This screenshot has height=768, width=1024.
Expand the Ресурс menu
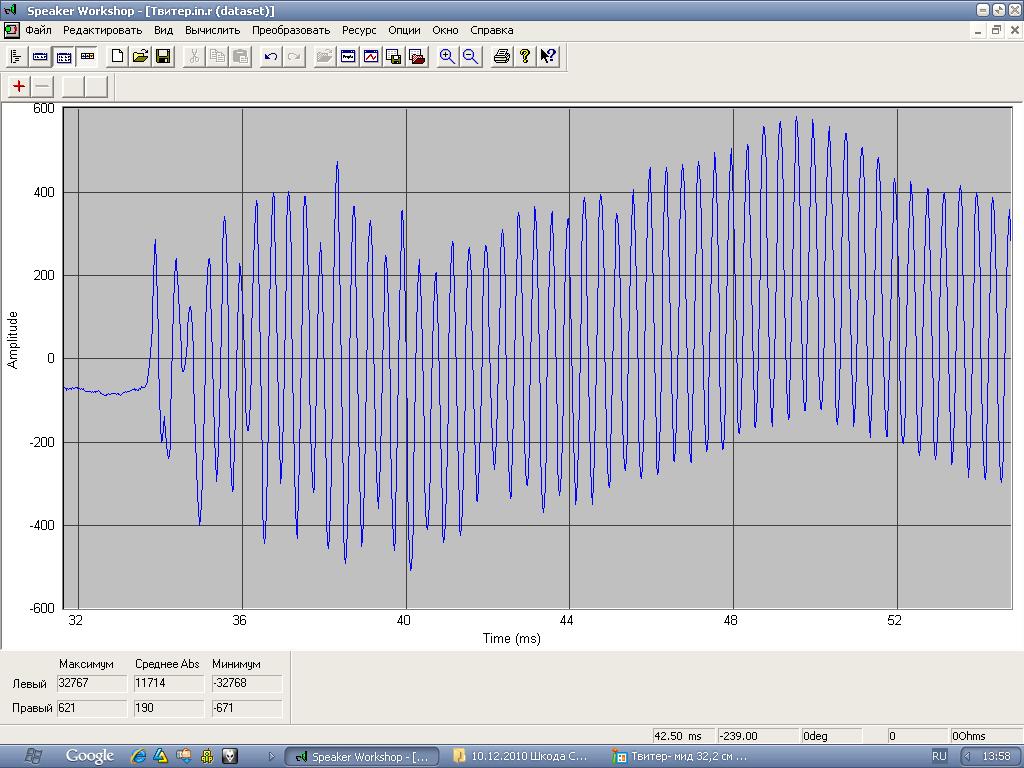click(359, 30)
